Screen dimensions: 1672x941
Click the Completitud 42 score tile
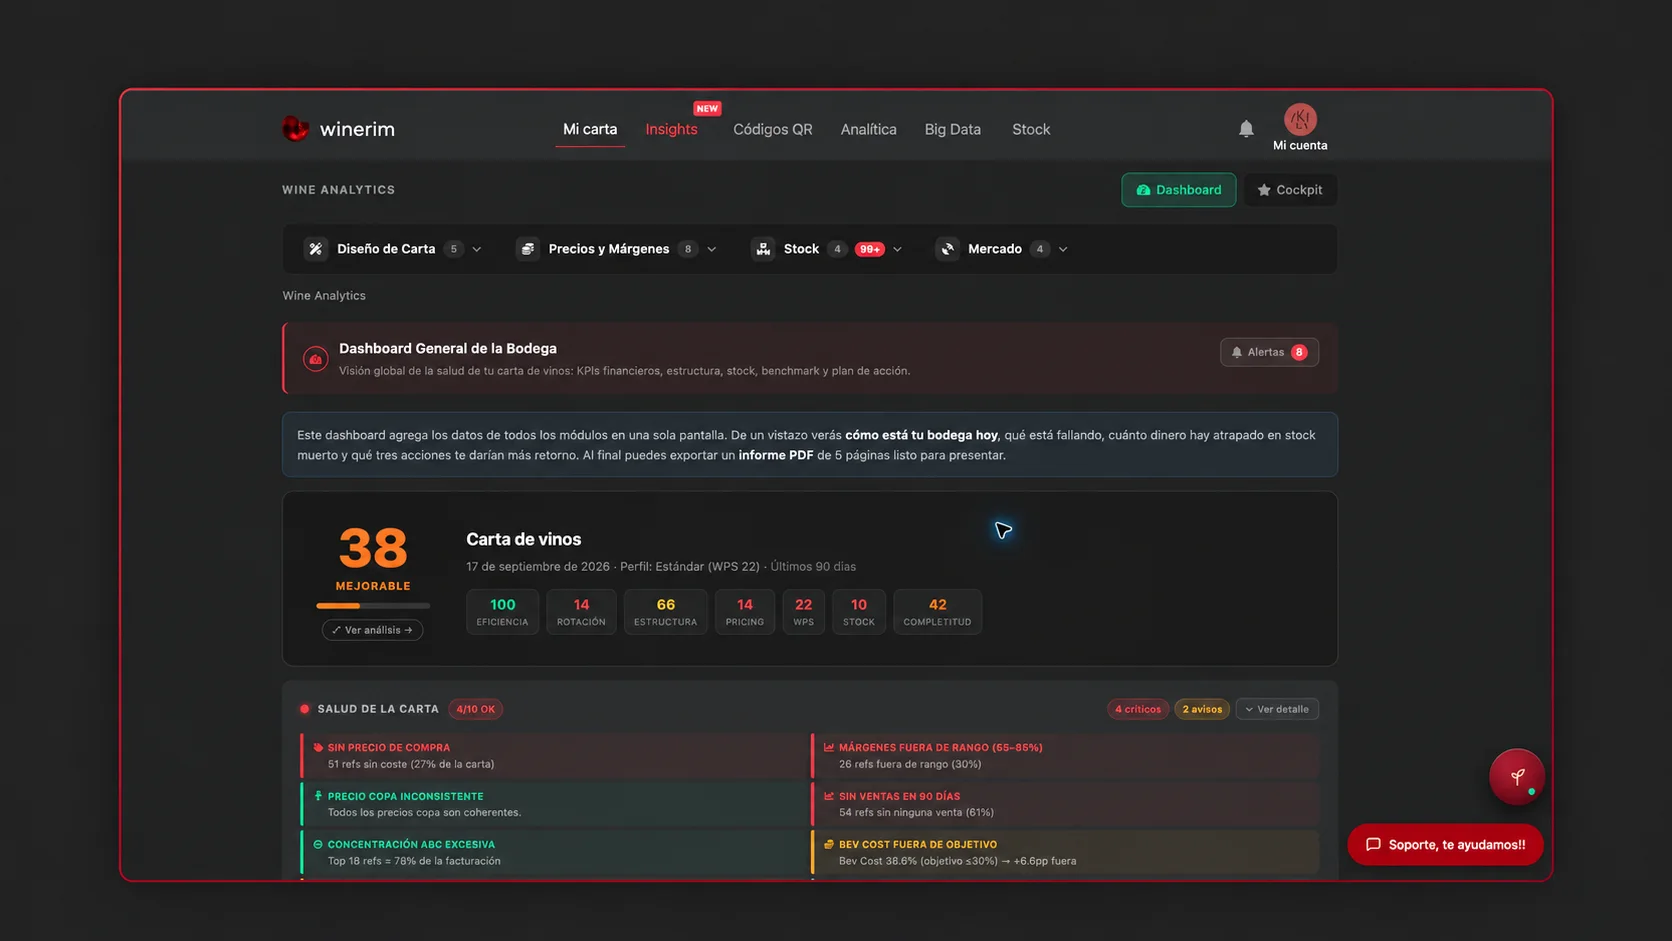pyautogui.click(x=937, y=612)
